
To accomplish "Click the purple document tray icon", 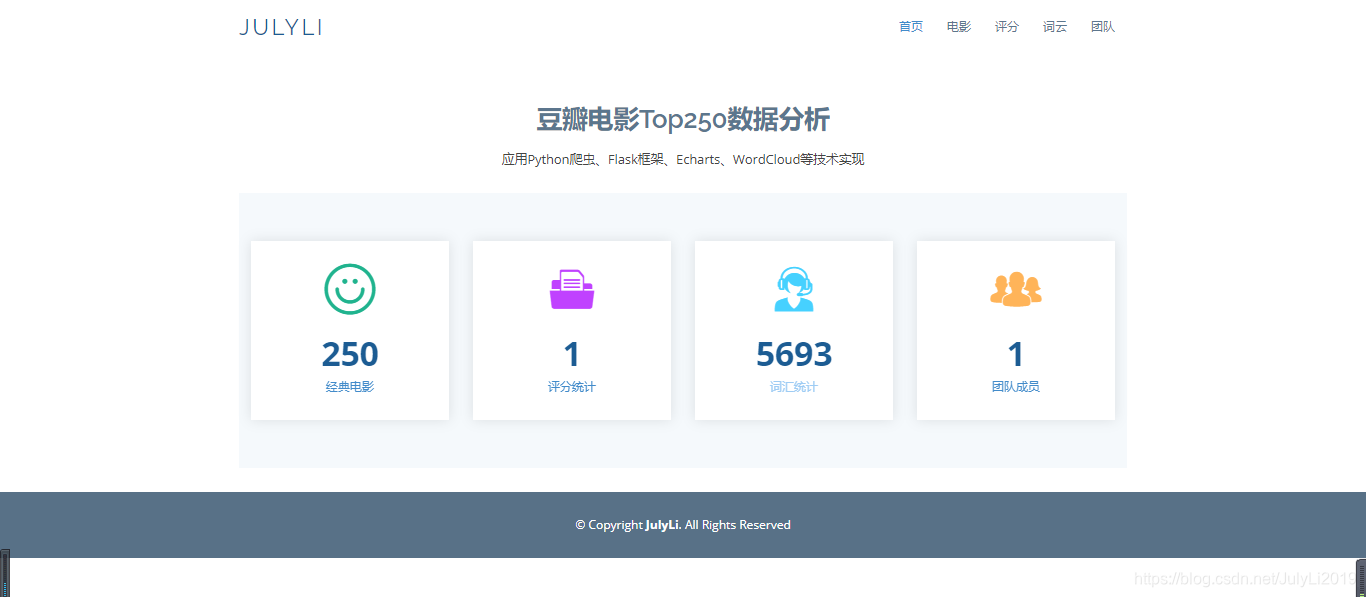I will point(572,289).
